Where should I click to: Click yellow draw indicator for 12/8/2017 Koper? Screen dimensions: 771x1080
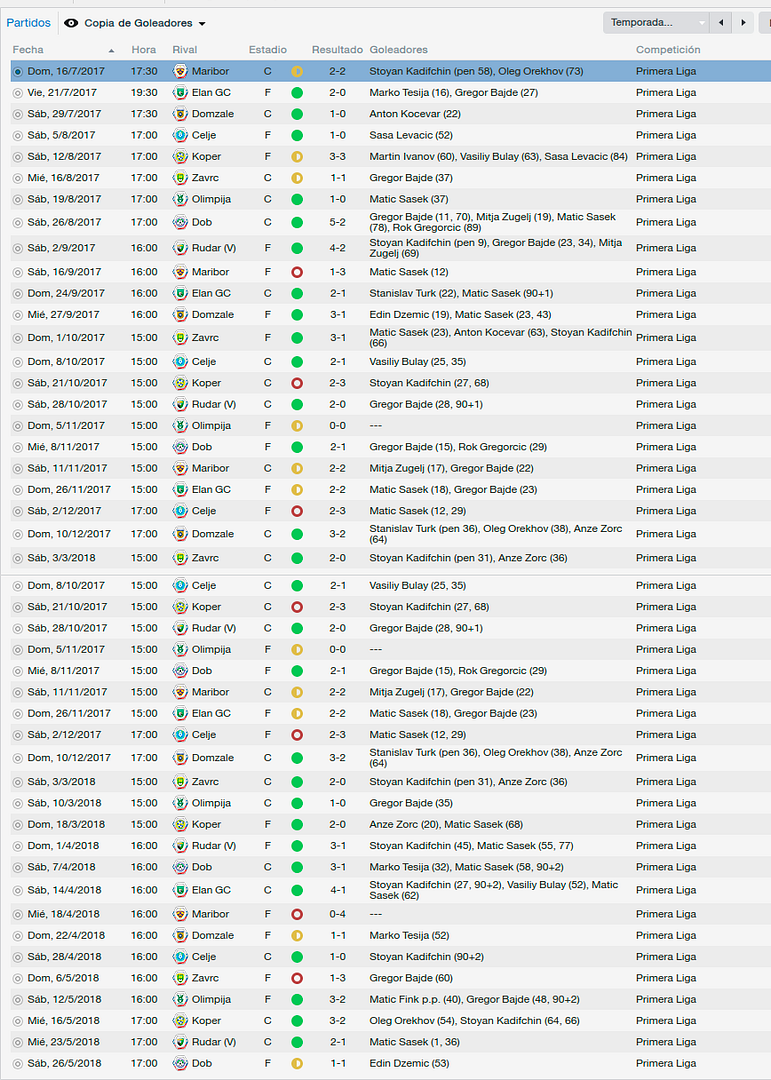point(297,156)
